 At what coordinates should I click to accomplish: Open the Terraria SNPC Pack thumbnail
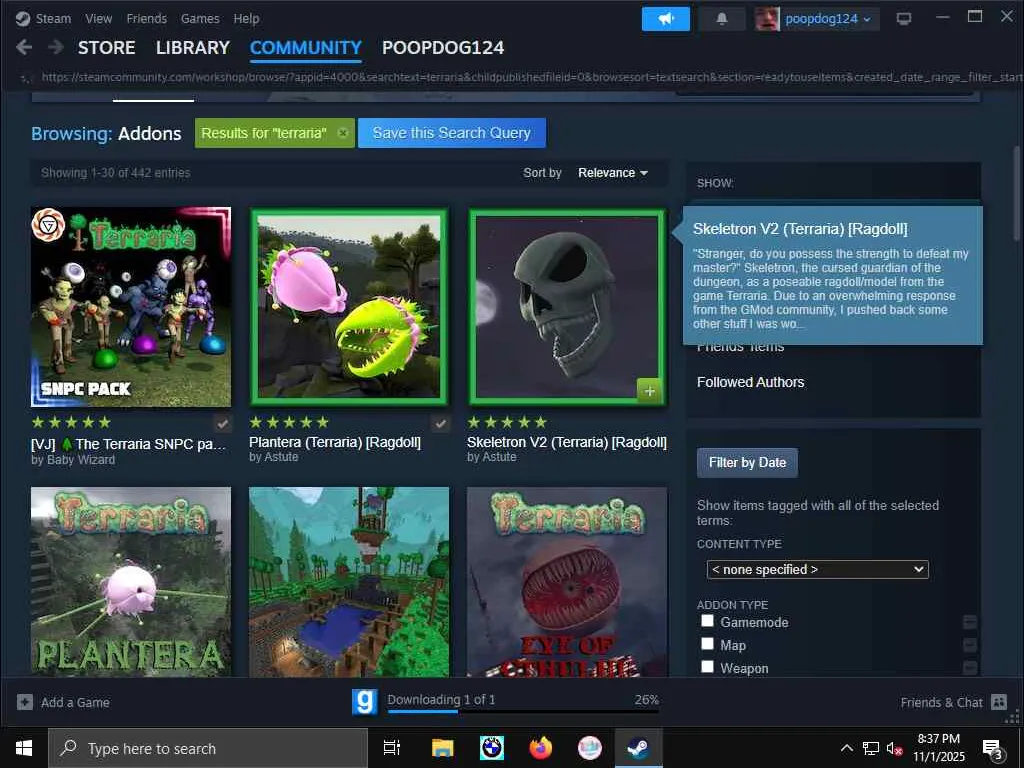click(x=131, y=307)
